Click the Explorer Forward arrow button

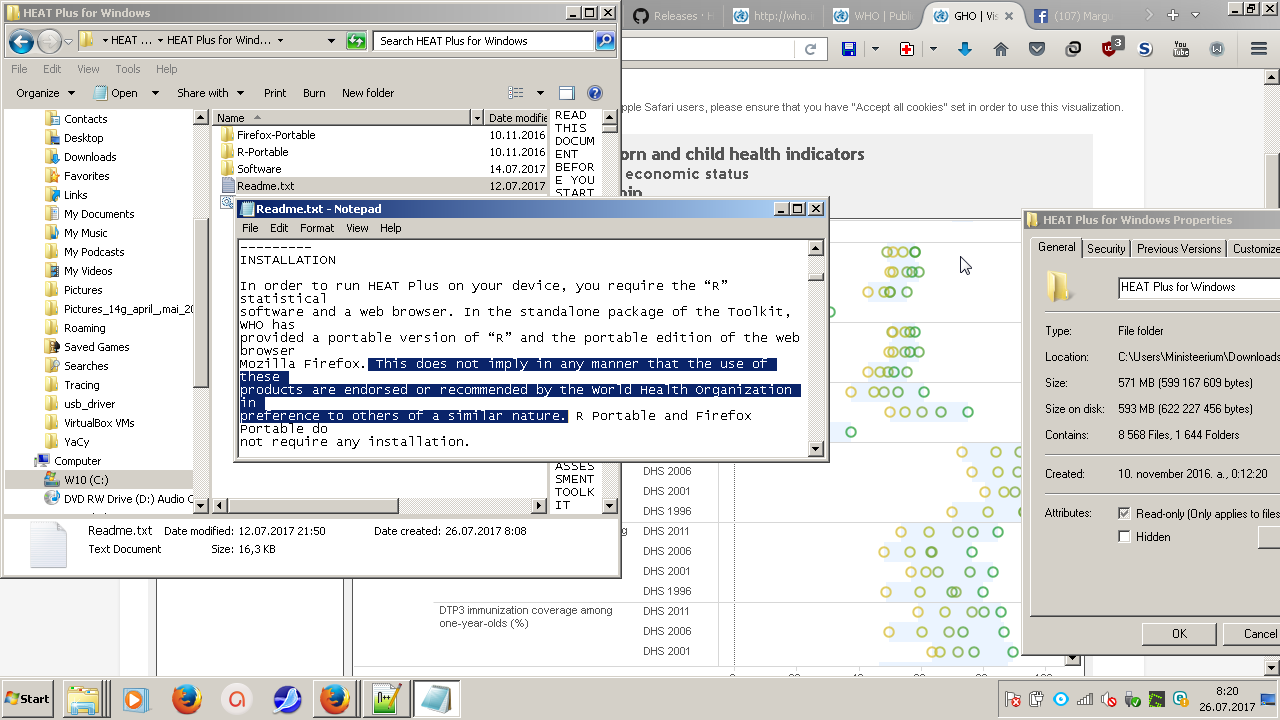49,41
